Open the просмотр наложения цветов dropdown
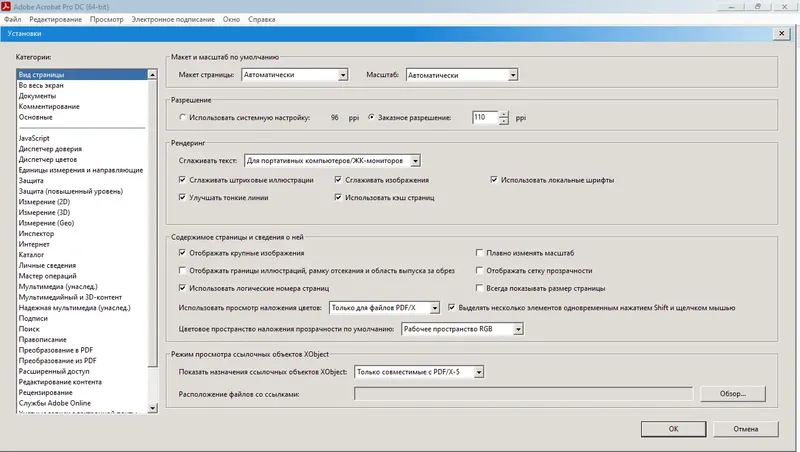This screenshot has height=452, width=800. click(x=384, y=308)
